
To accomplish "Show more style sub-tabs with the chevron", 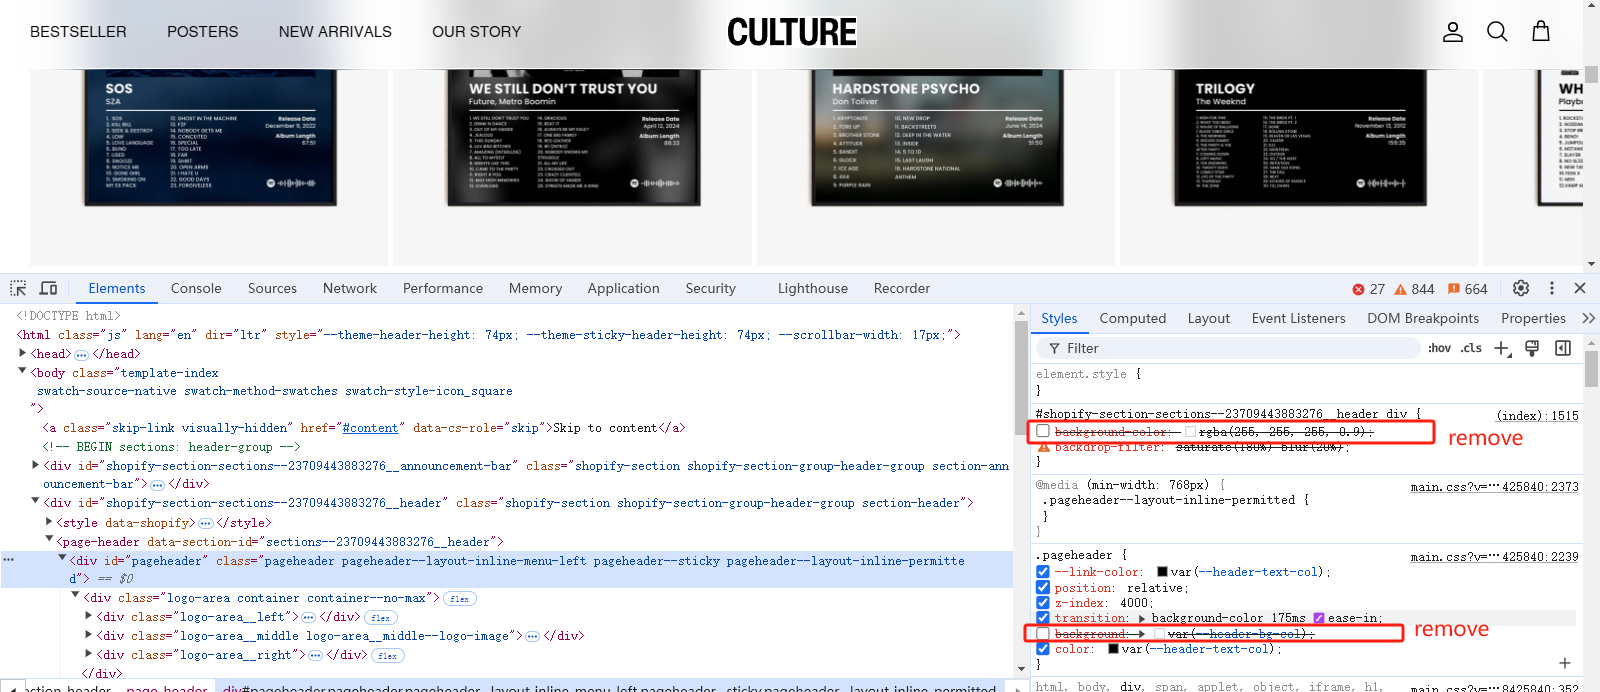I will [x=1588, y=318].
